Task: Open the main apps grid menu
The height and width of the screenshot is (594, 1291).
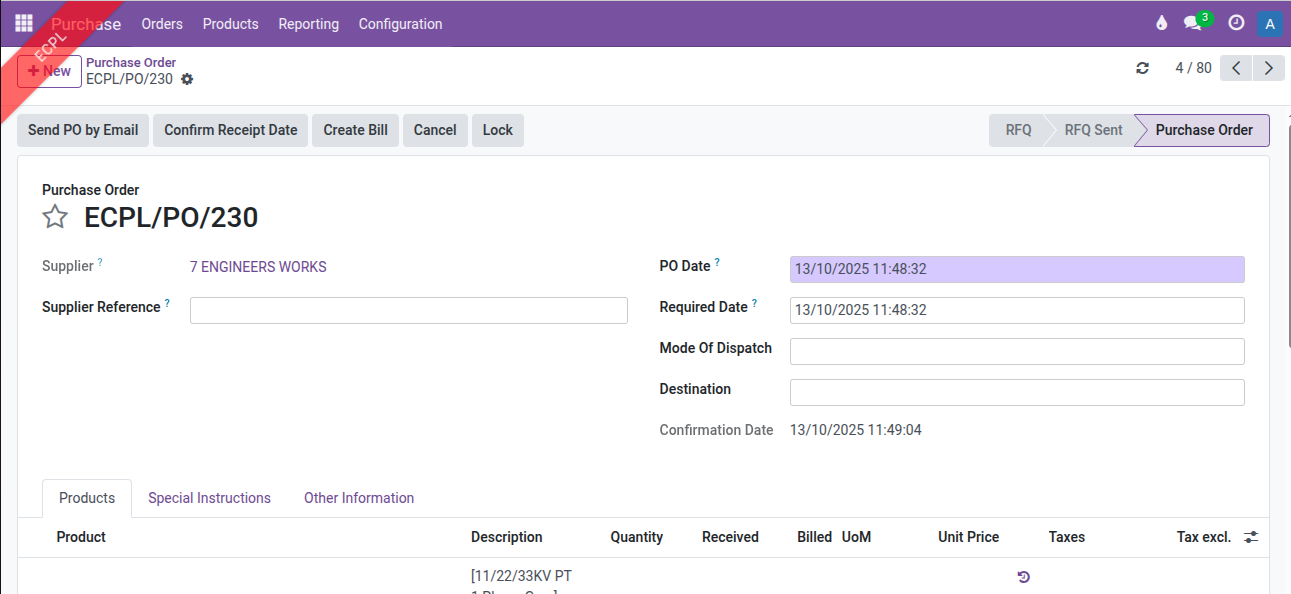Action: (x=24, y=23)
